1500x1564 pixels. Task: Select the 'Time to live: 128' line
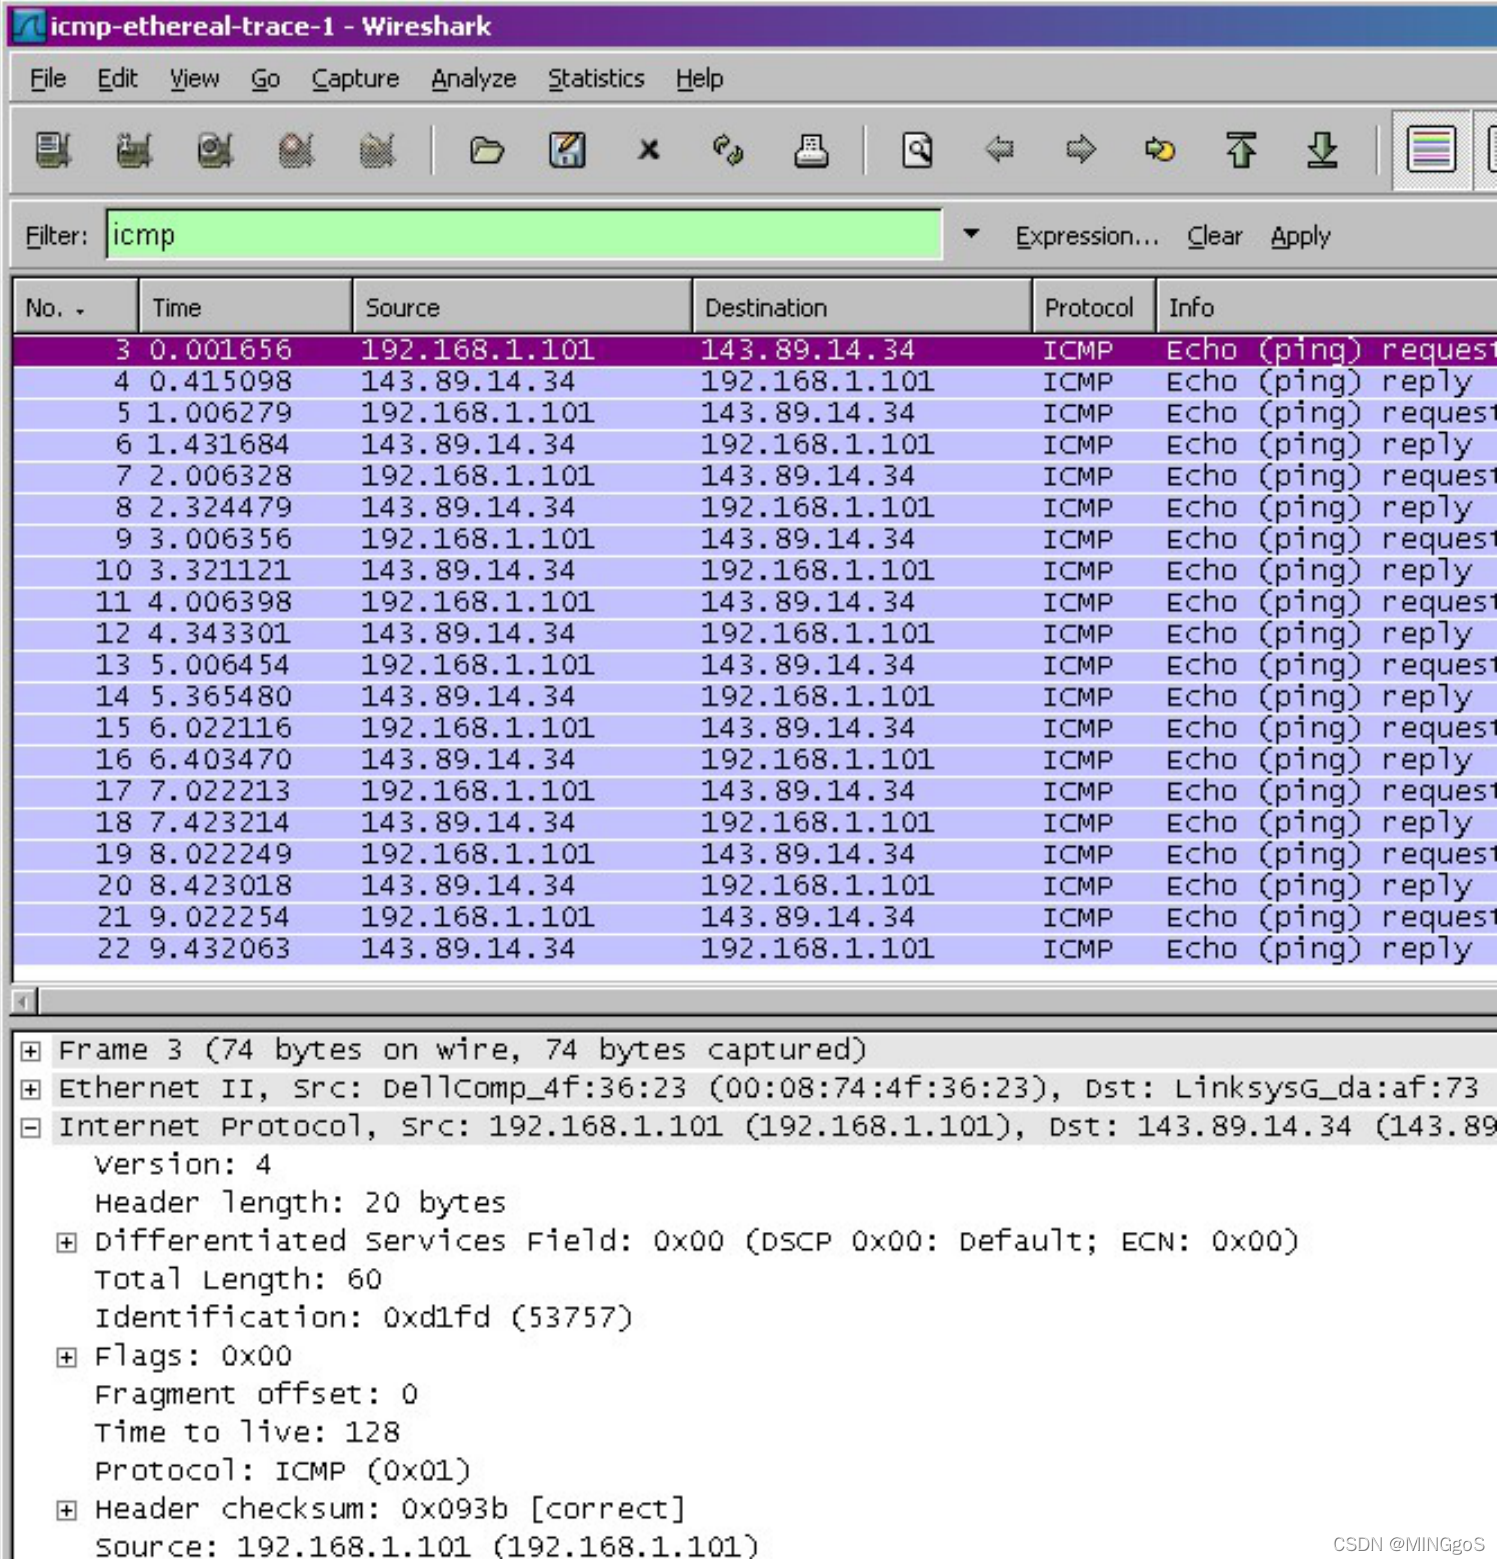click(x=247, y=1434)
